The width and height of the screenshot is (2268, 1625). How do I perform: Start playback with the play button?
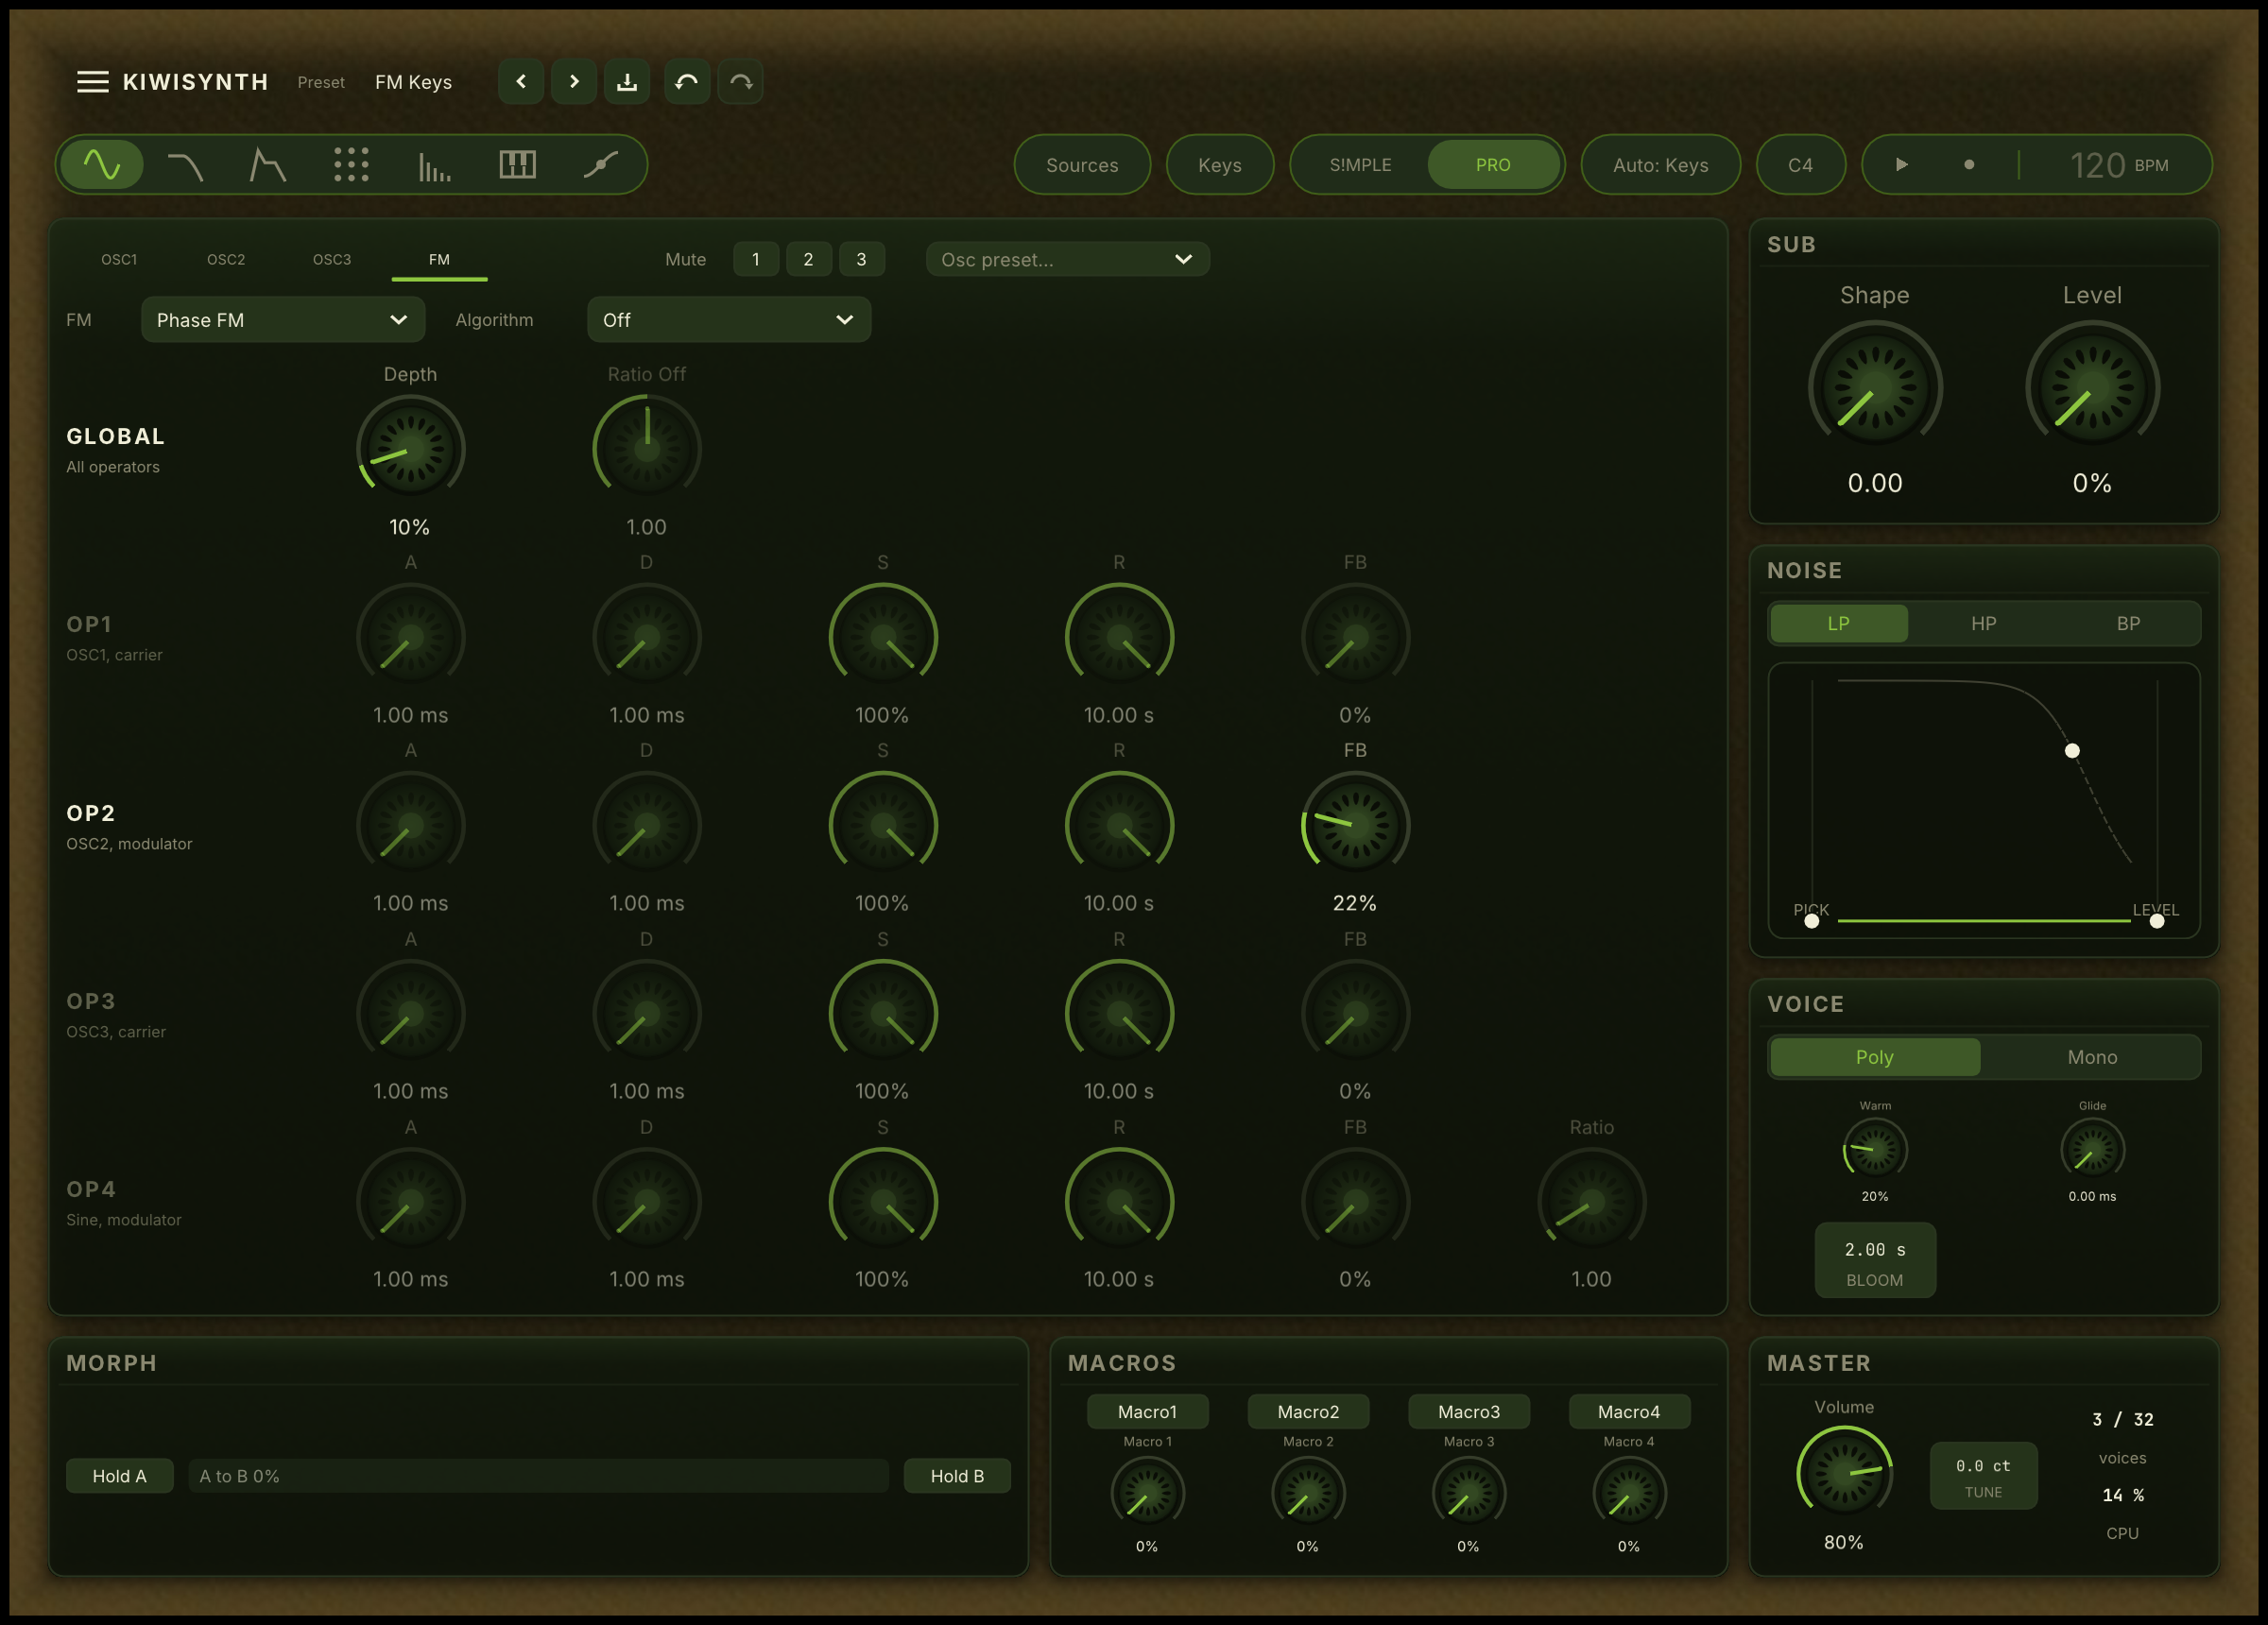pos(1902,164)
